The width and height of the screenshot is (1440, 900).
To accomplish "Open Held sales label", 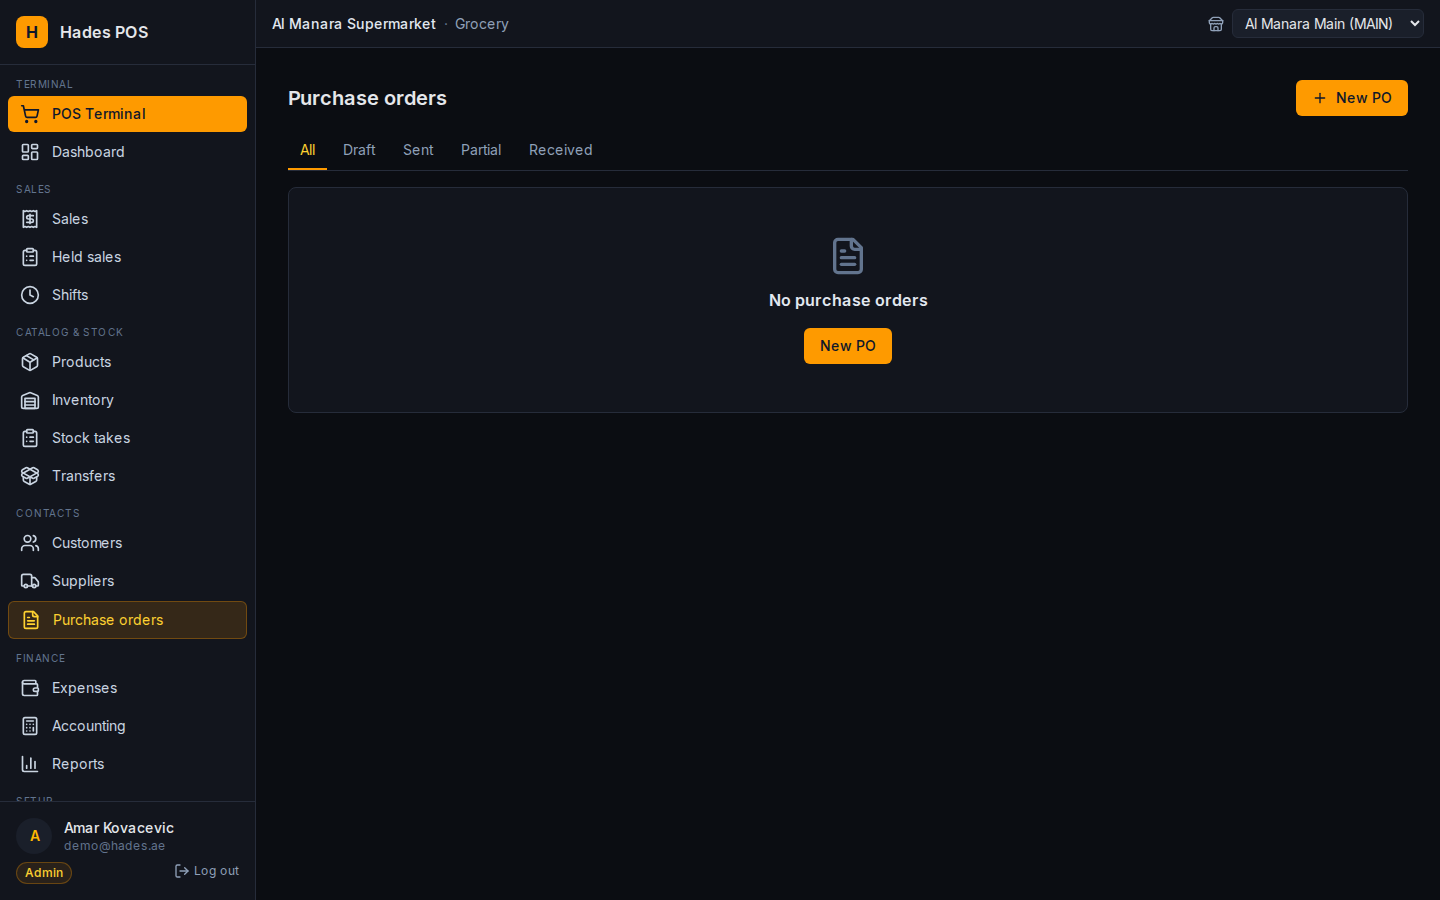I will click(x=86, y=257).
